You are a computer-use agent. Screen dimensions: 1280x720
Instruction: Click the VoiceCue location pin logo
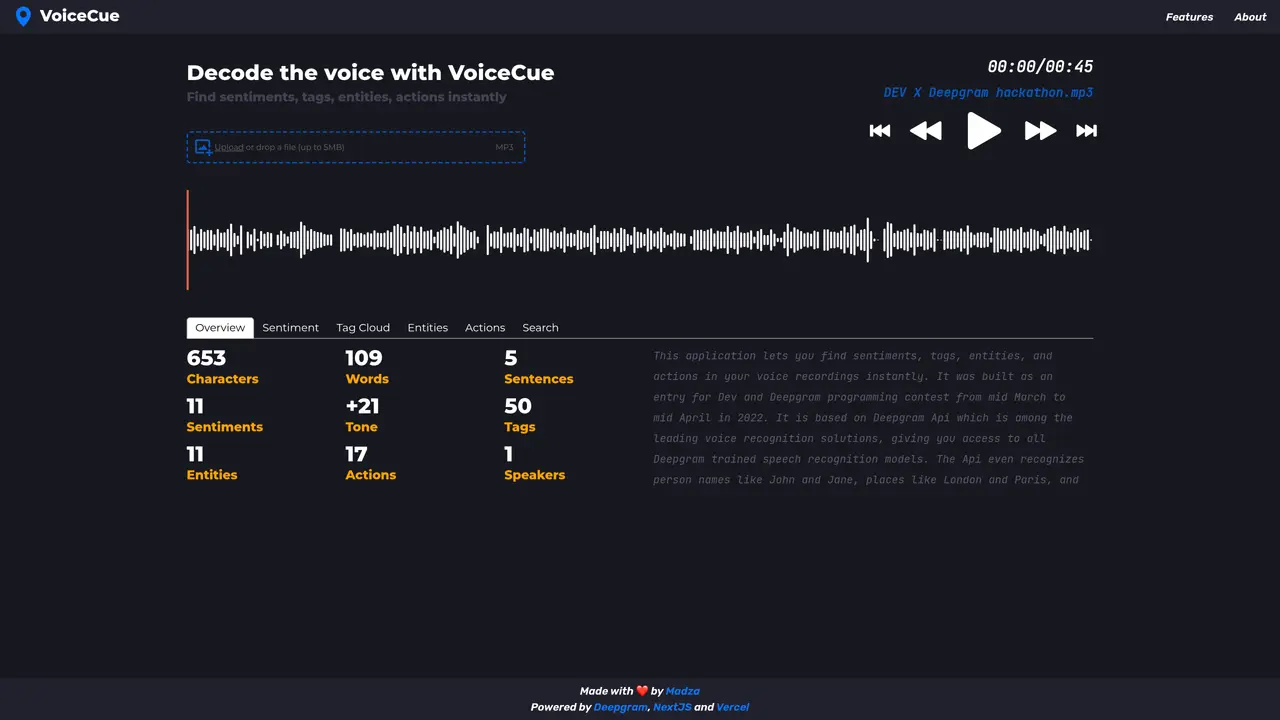tap(23, 16)
